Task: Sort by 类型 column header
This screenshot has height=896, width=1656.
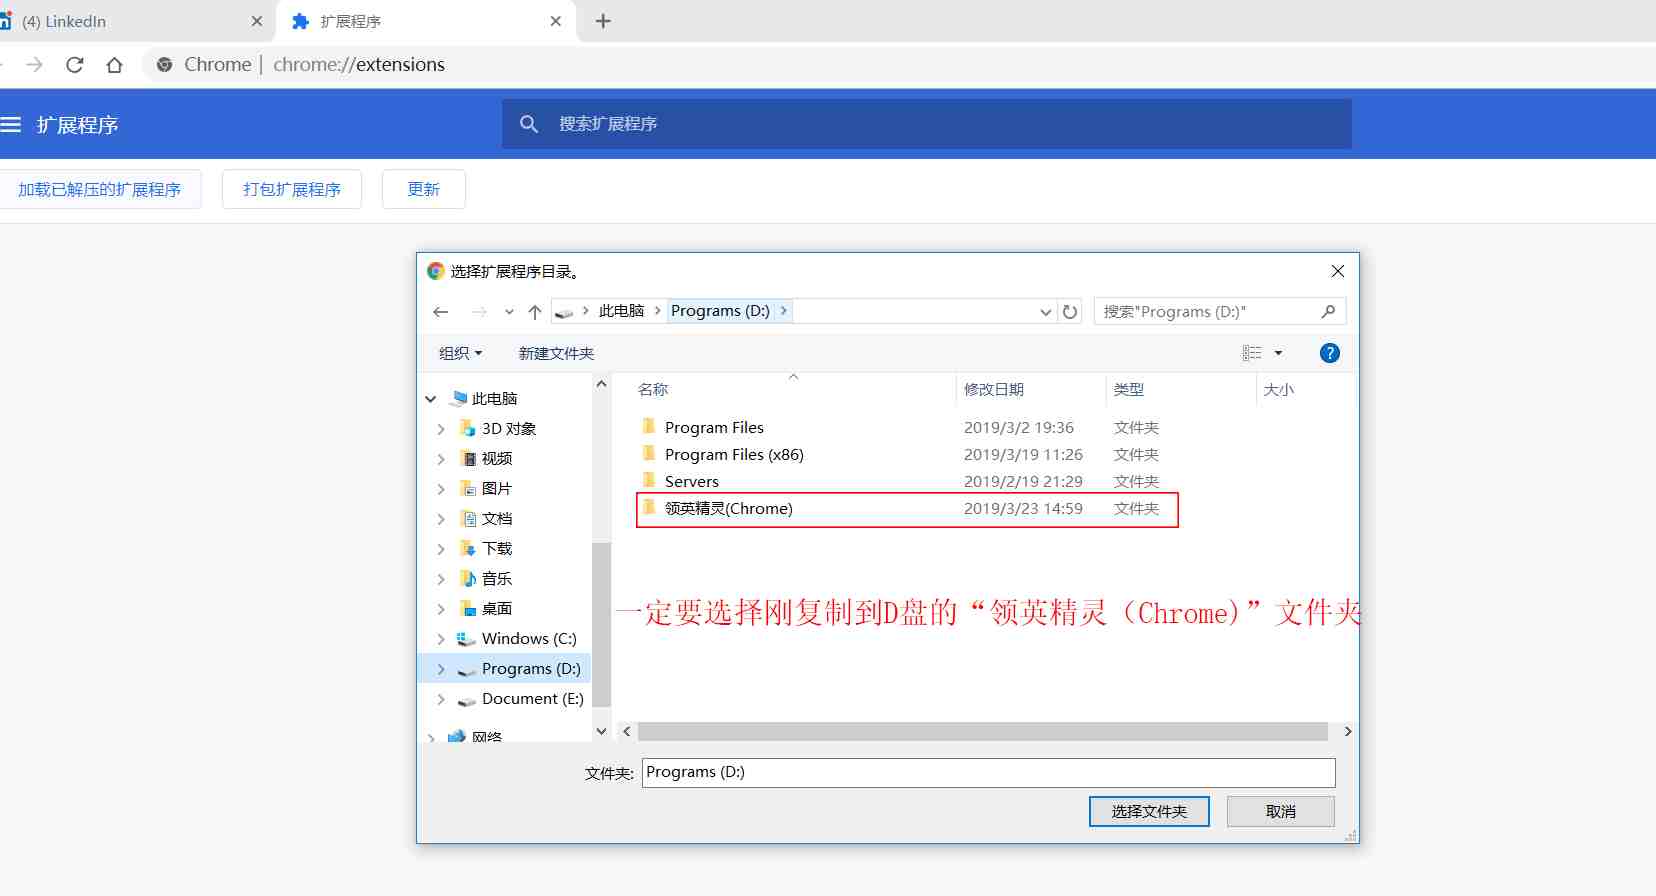Action: (x=1129, y=389)
